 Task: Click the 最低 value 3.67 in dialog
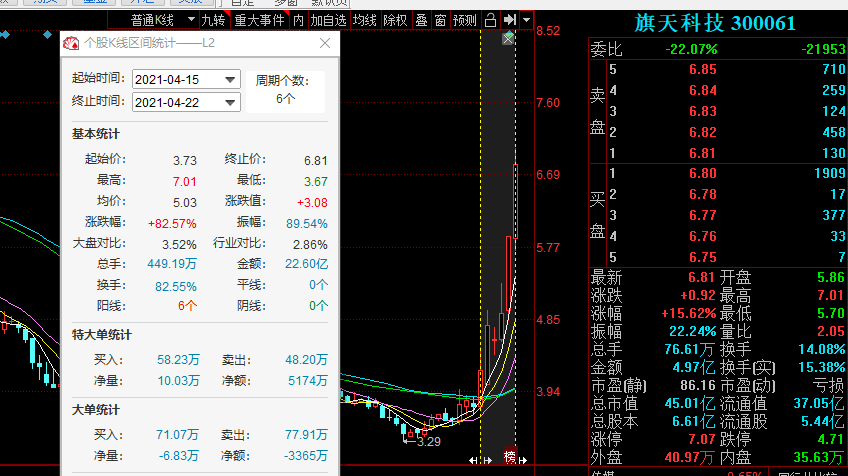(x=316, y=182)
